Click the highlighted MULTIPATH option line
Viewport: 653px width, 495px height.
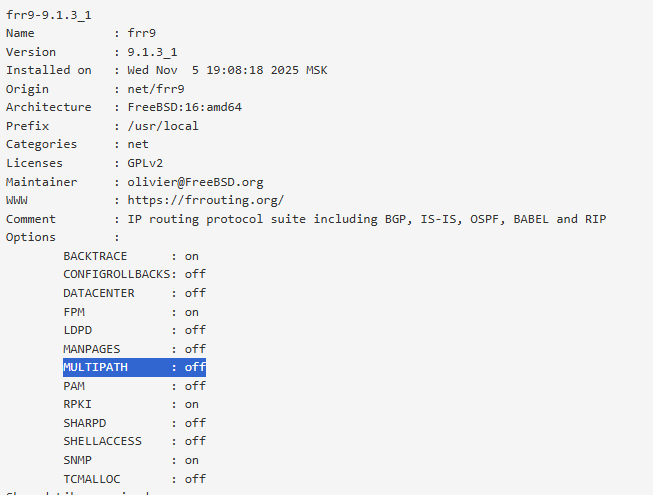pyautogui.click(x=134, y=367)
